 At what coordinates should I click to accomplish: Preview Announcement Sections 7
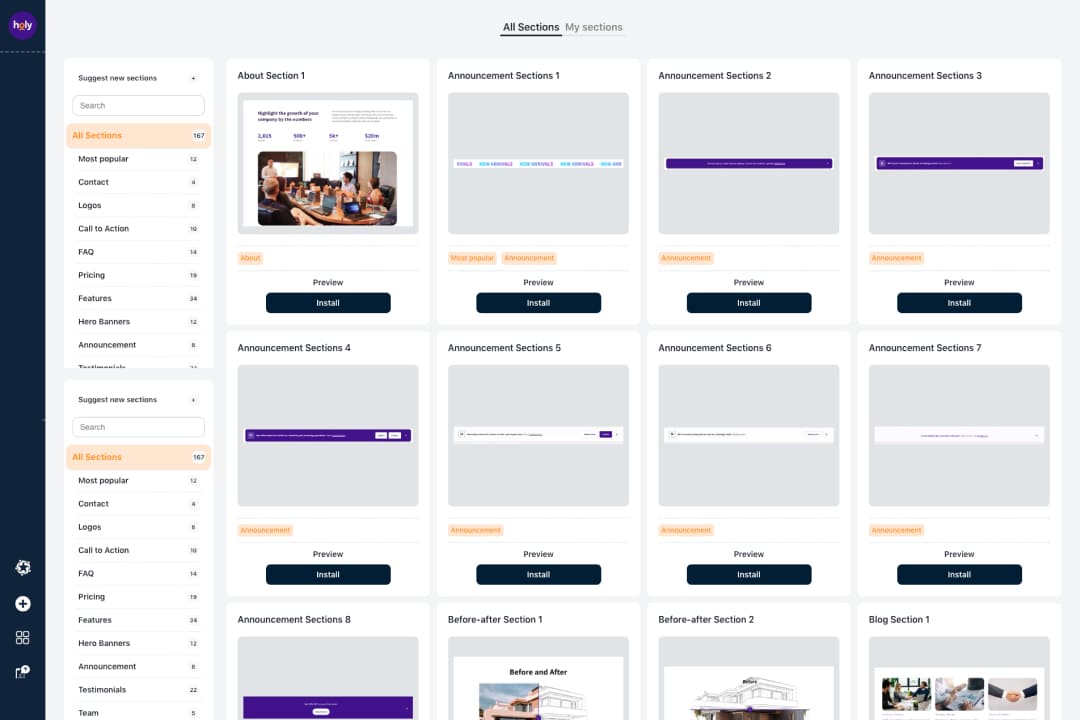pos(959,554)
